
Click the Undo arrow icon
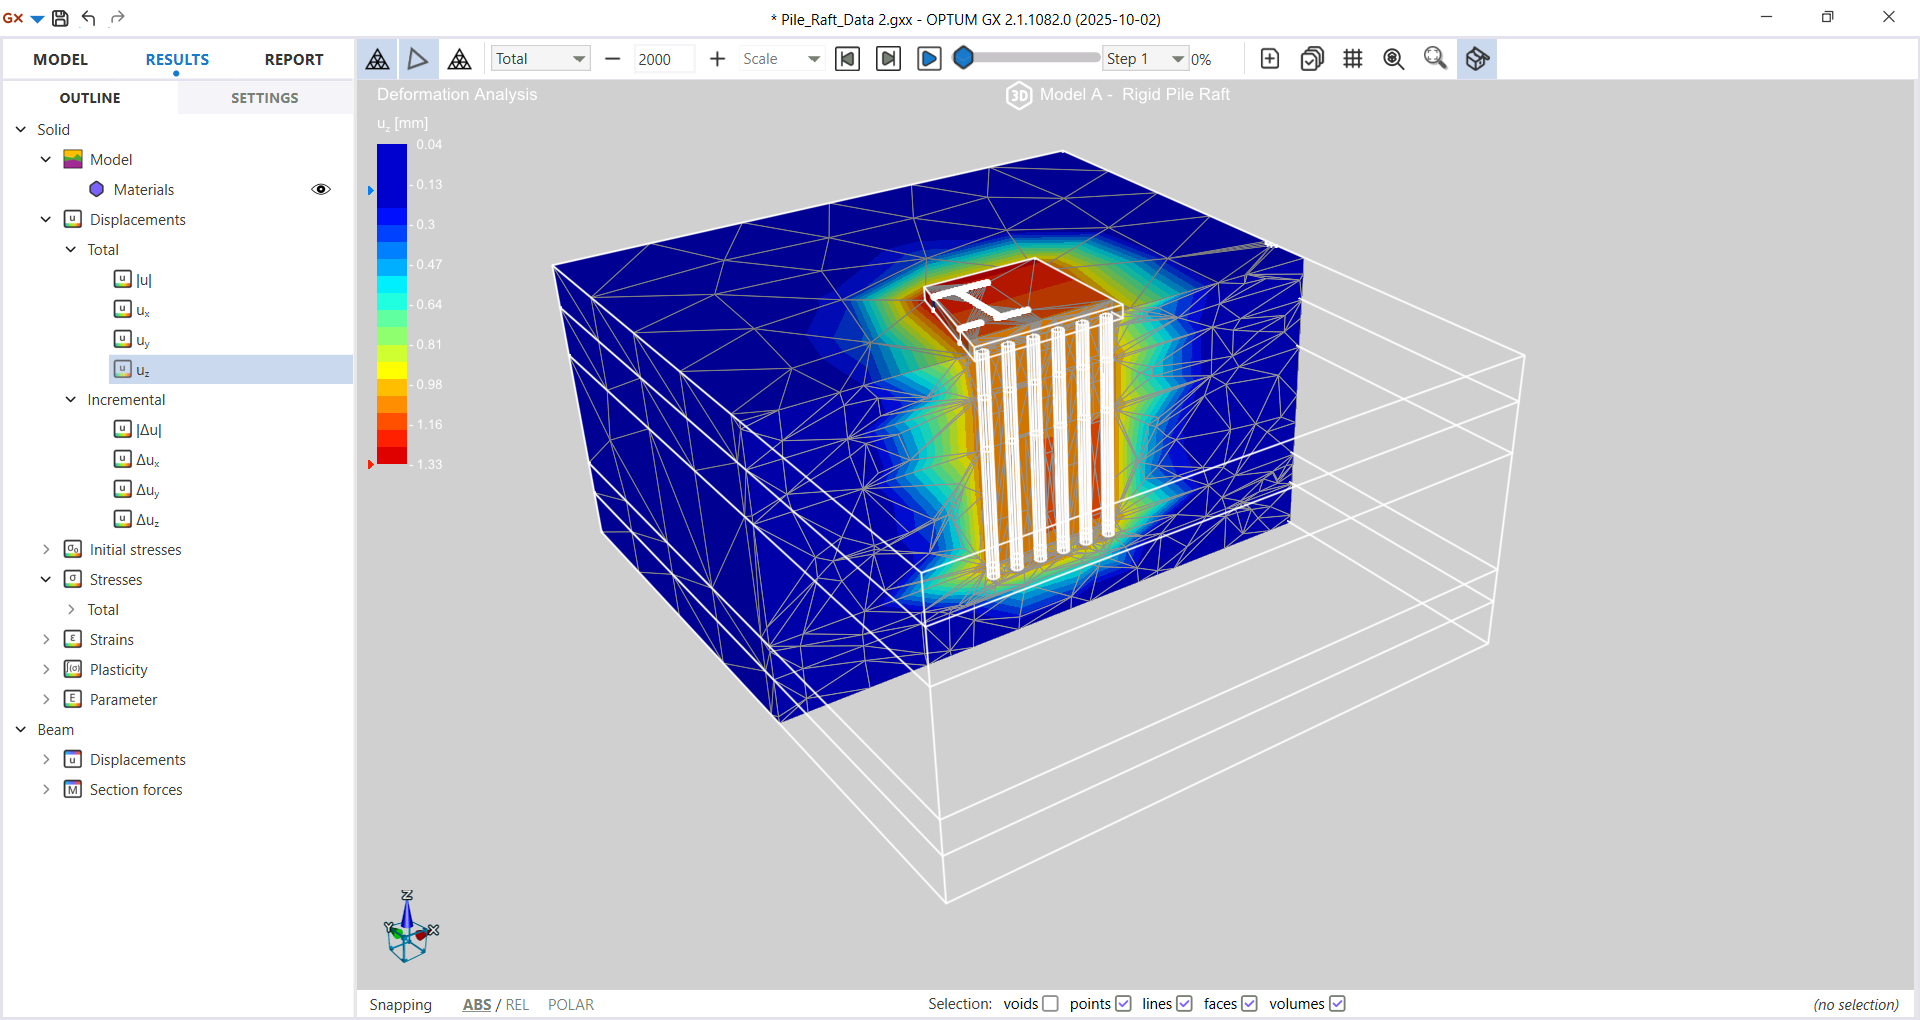point(89,18)
